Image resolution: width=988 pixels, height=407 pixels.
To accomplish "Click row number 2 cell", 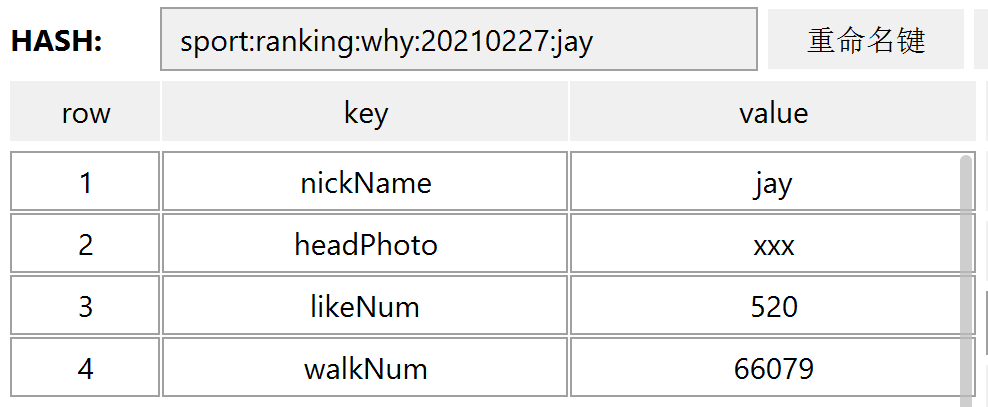I will point(85,243).
